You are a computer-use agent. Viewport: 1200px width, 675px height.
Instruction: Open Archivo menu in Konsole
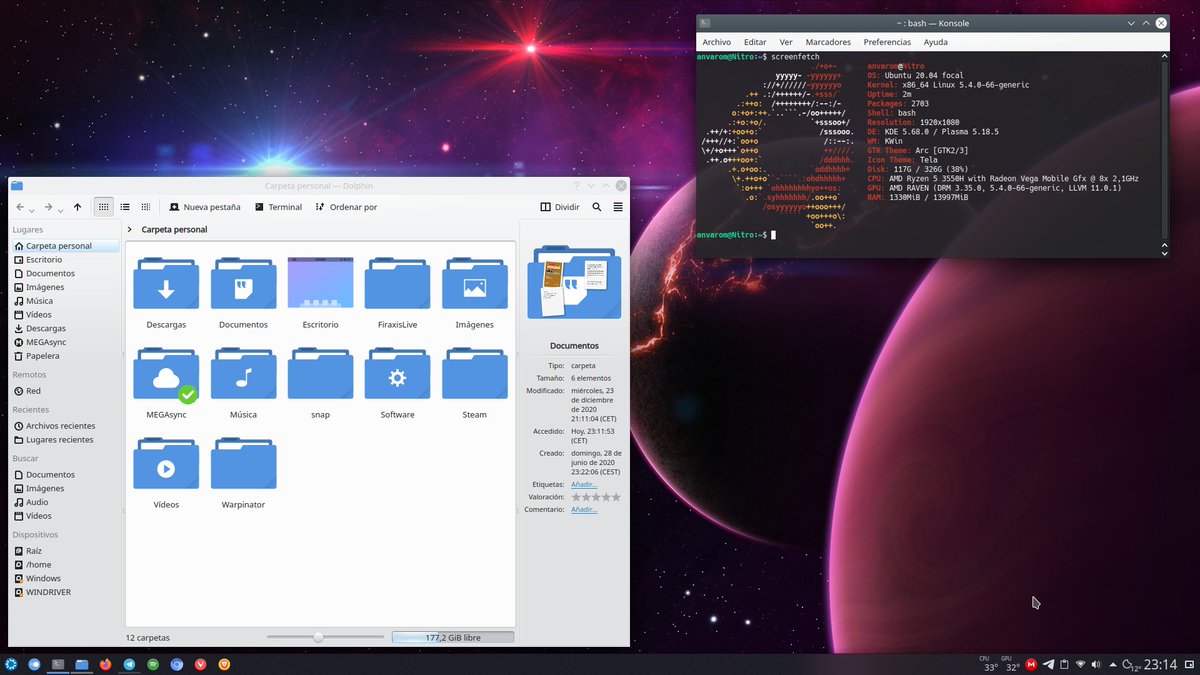tap(716, 42)
